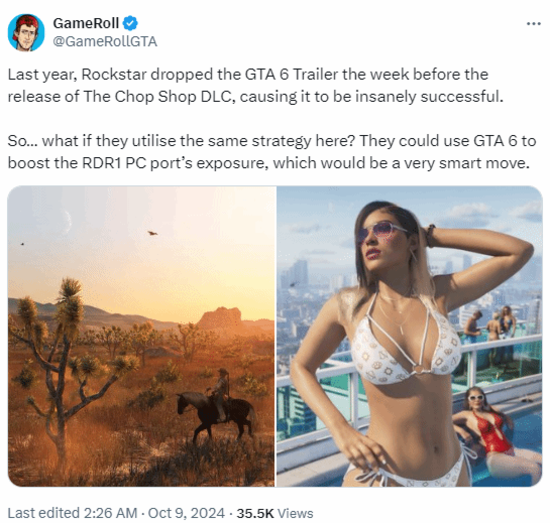Click tweet paragraph about RDR1 PC port
Screen dimensions: 550x523
pyautogui.click(x=272, y=152)
